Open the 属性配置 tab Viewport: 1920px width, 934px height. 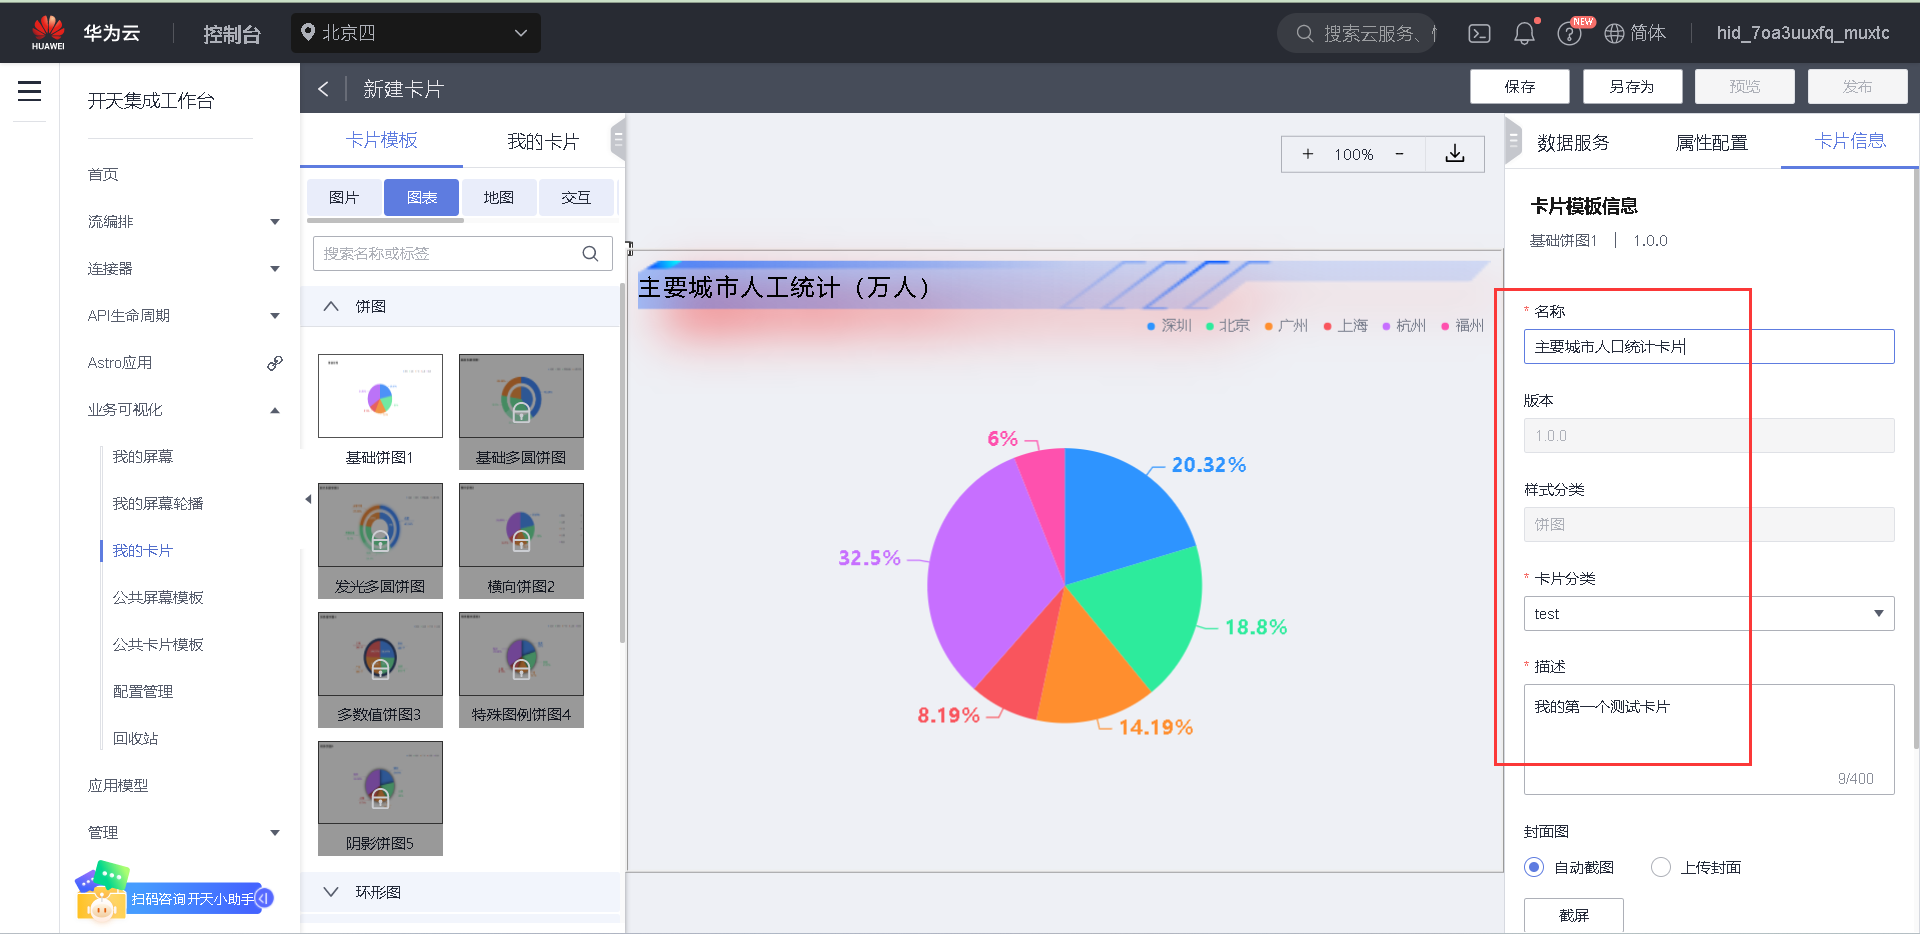pyautogui.click(x=1712, y=142)
